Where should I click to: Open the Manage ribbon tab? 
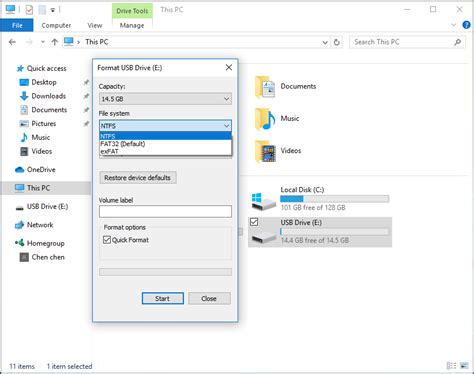(132, 25)
